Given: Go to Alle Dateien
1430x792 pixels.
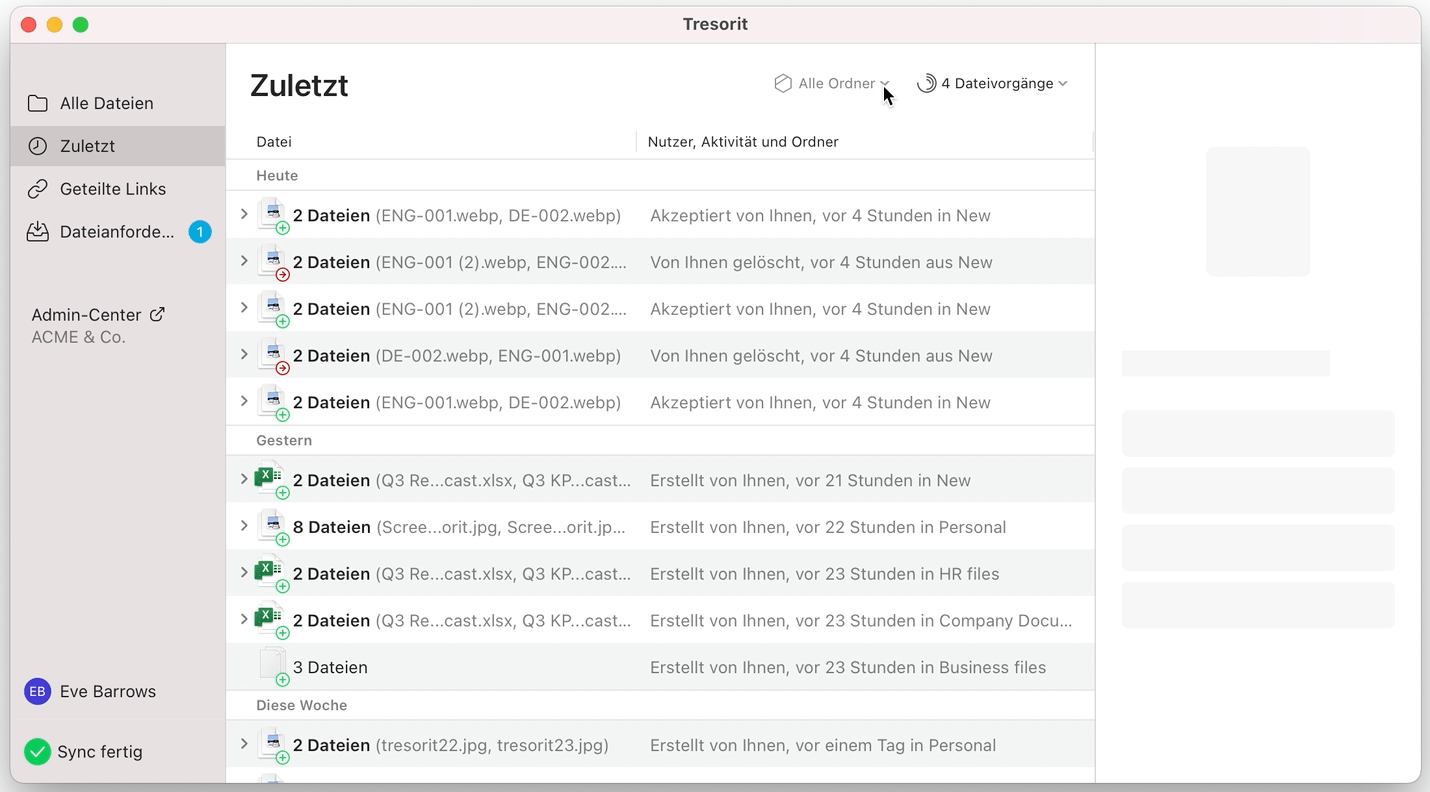Looking at the screenshot, I should pyautogui.click(x=118, y=103).
